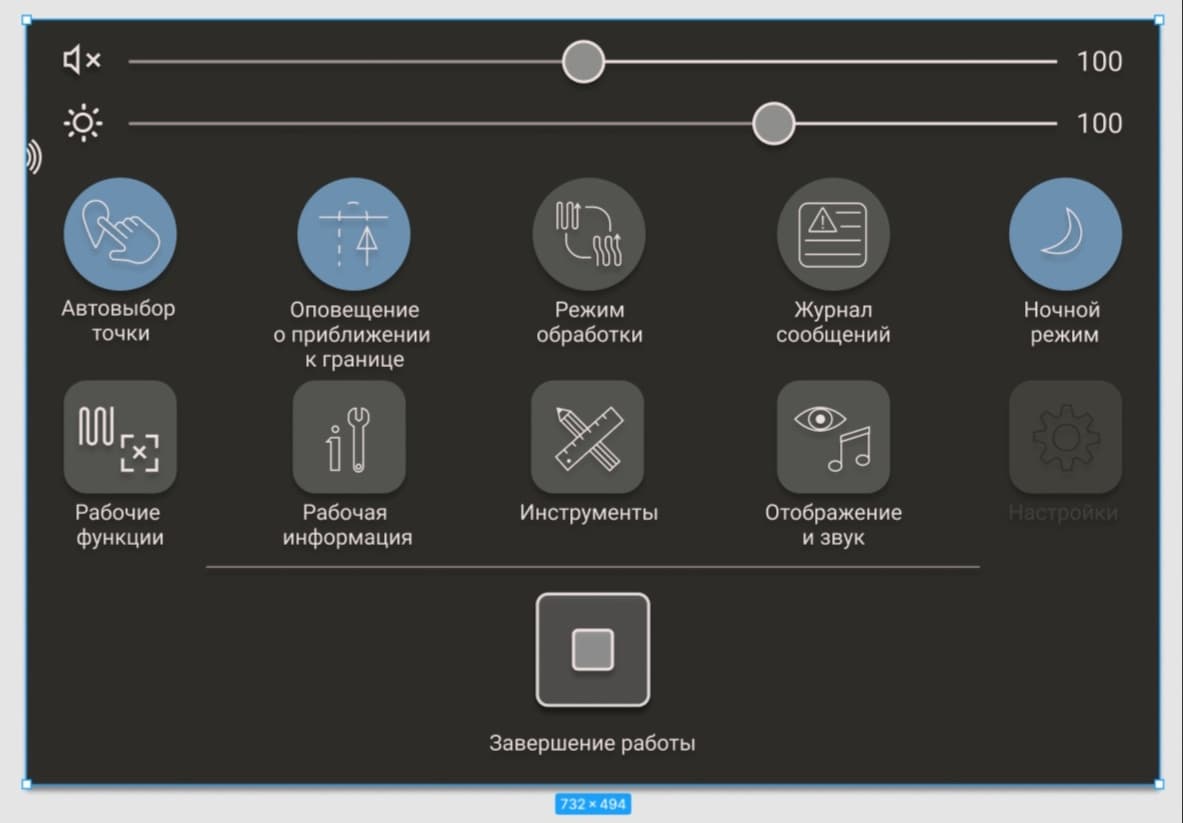The image size is (1183, 823).
Task: Click the volume value 100
Action: click(1099, 62)
